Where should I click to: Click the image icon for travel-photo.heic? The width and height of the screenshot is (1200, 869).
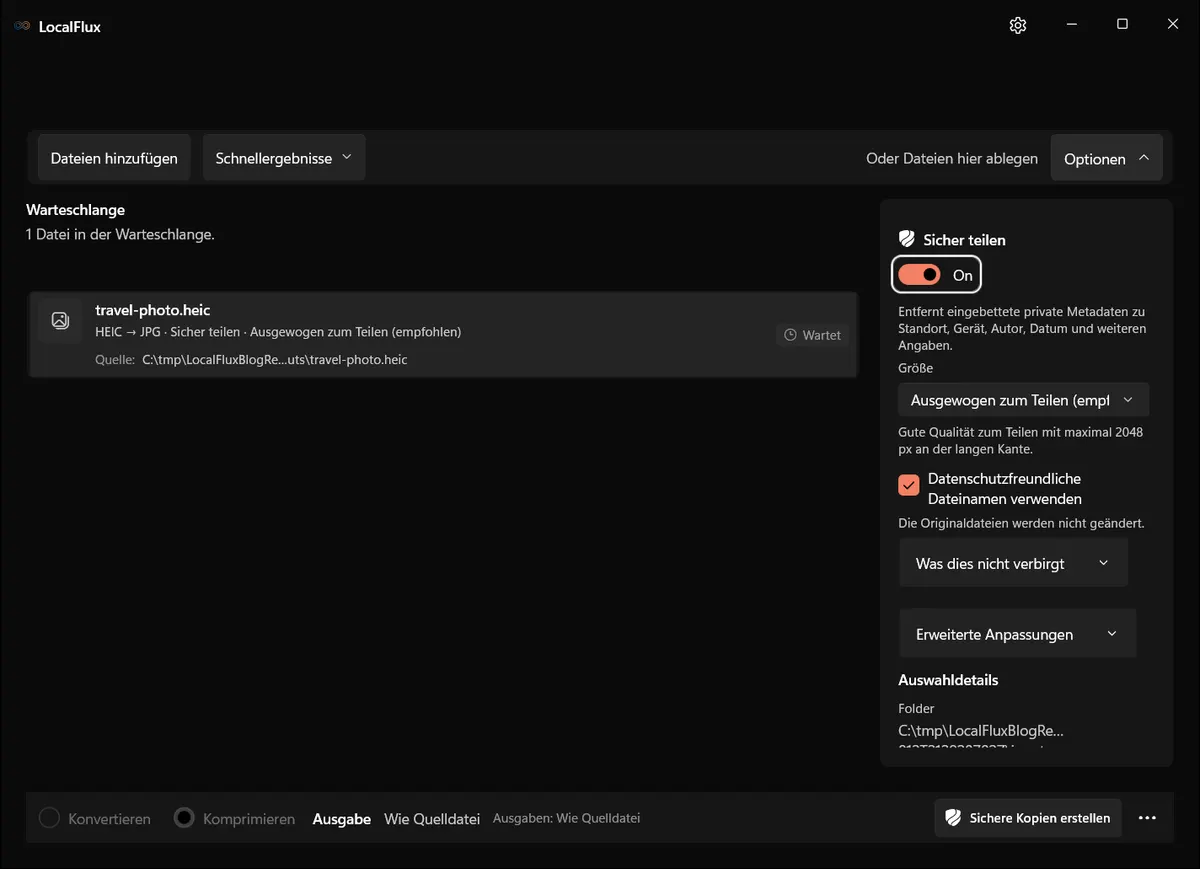[60, 320]
